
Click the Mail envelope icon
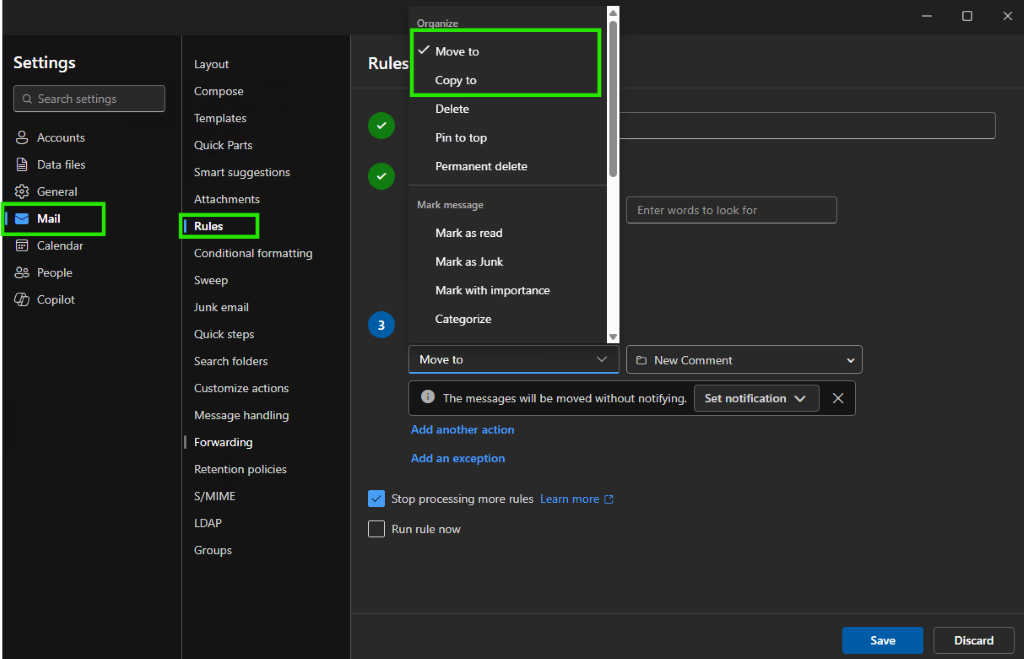click(22, 218)
